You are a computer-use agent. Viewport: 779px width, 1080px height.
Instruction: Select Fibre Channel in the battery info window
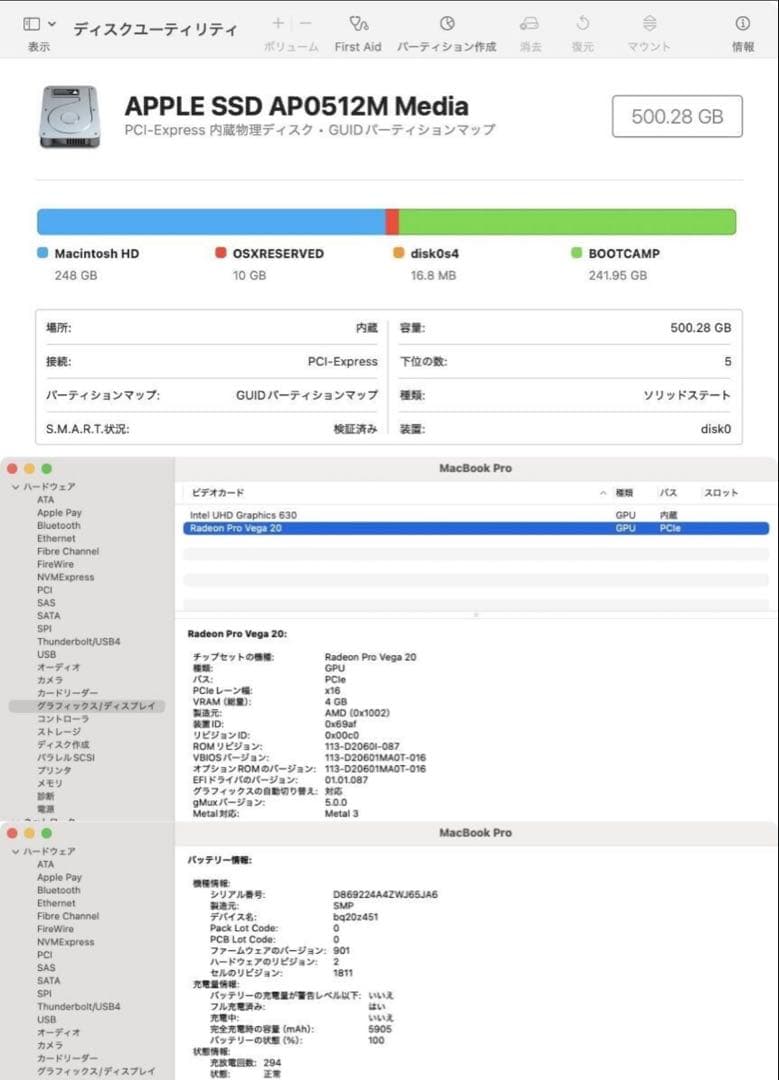point(68,916)
